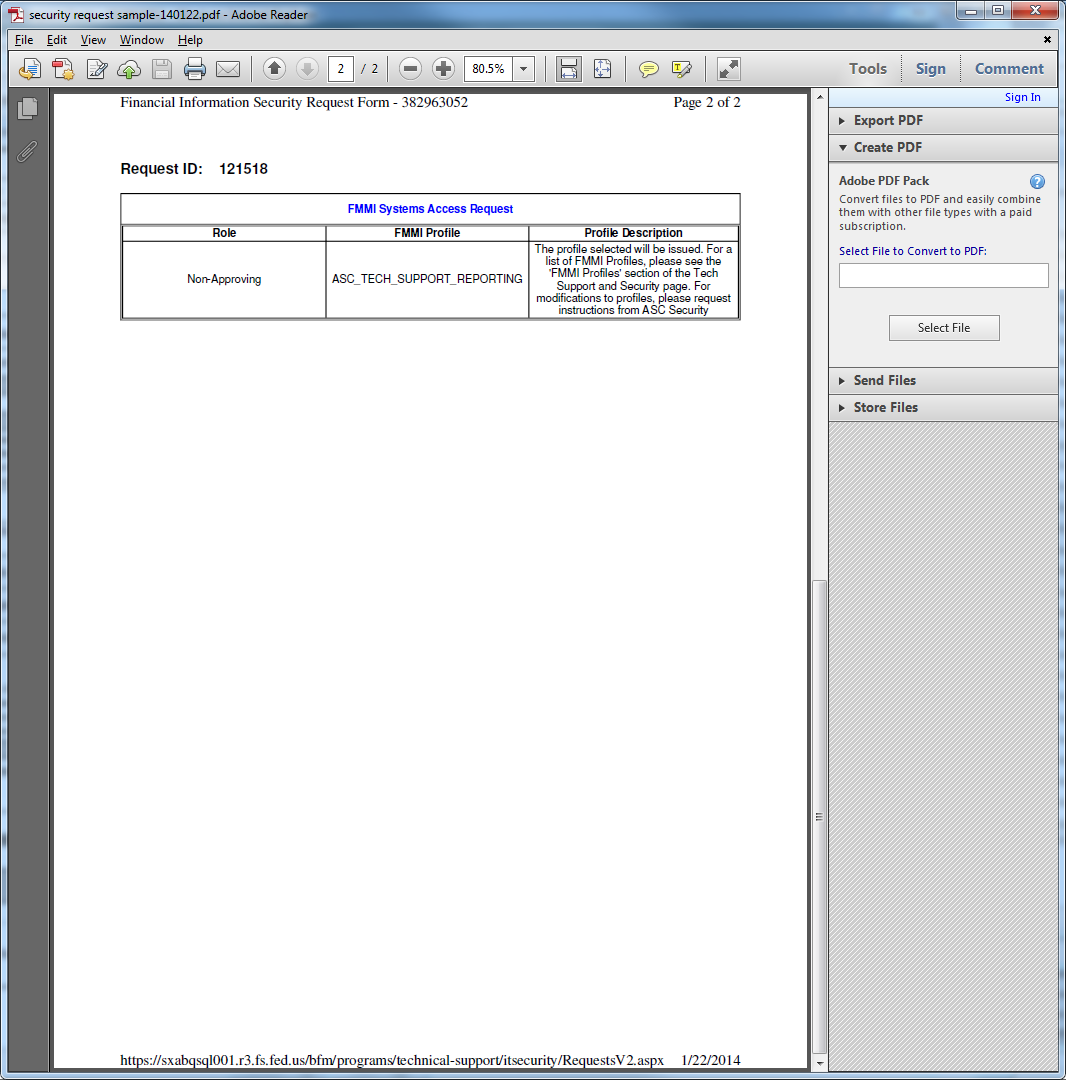Click the Save (floppy disk) icon
This screenshot has width=1066, height=1080.
point(162,69)
